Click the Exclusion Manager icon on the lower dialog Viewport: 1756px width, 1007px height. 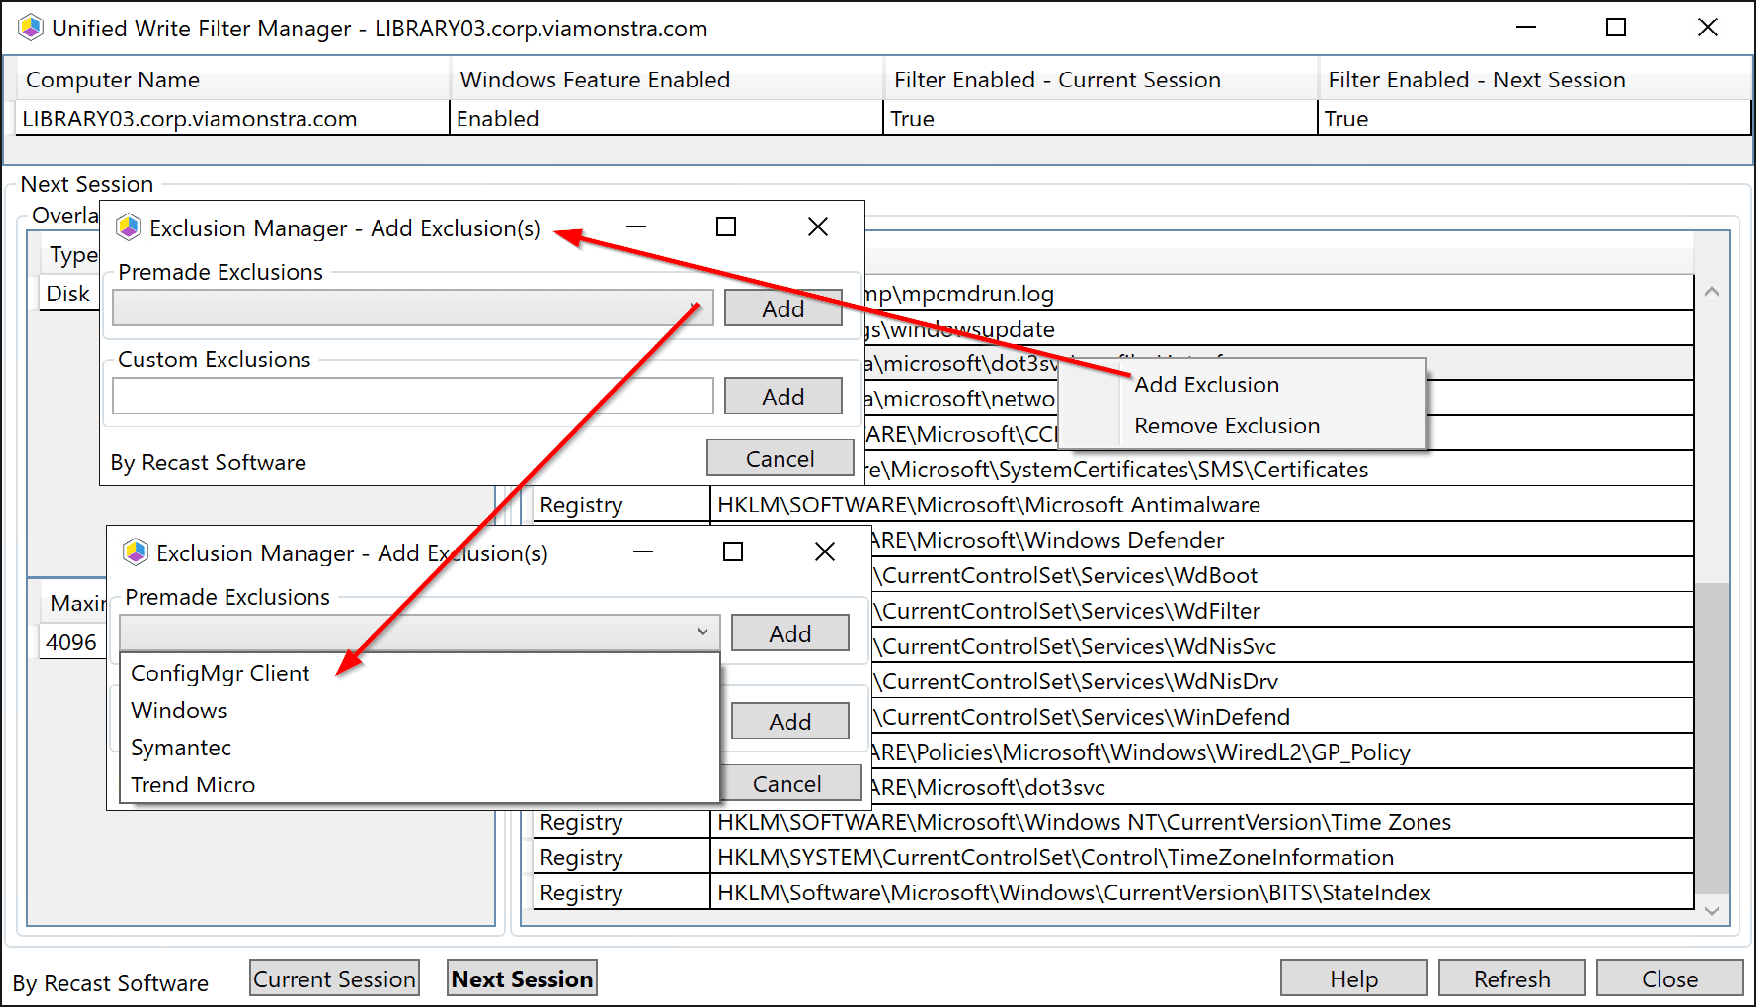135,552
